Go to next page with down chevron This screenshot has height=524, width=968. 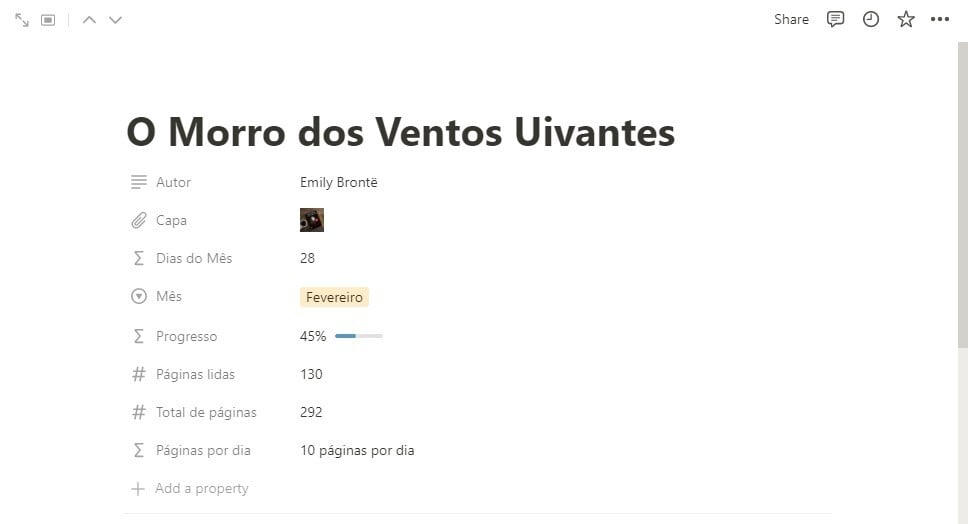(x=115, y=20)
